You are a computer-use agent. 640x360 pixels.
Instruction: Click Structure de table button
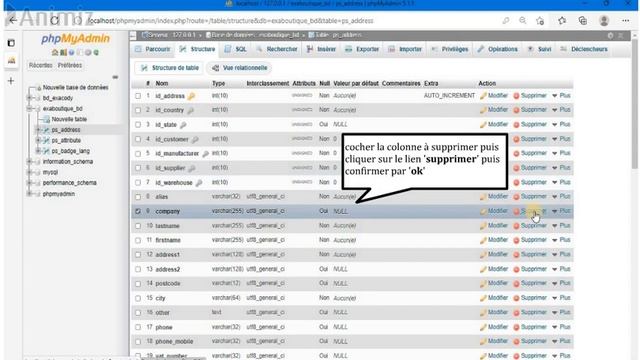(170, 68)
